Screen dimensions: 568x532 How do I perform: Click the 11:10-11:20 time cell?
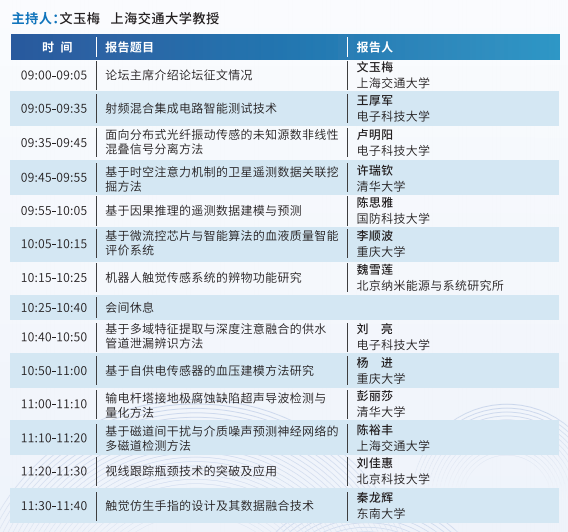(54, 438)
